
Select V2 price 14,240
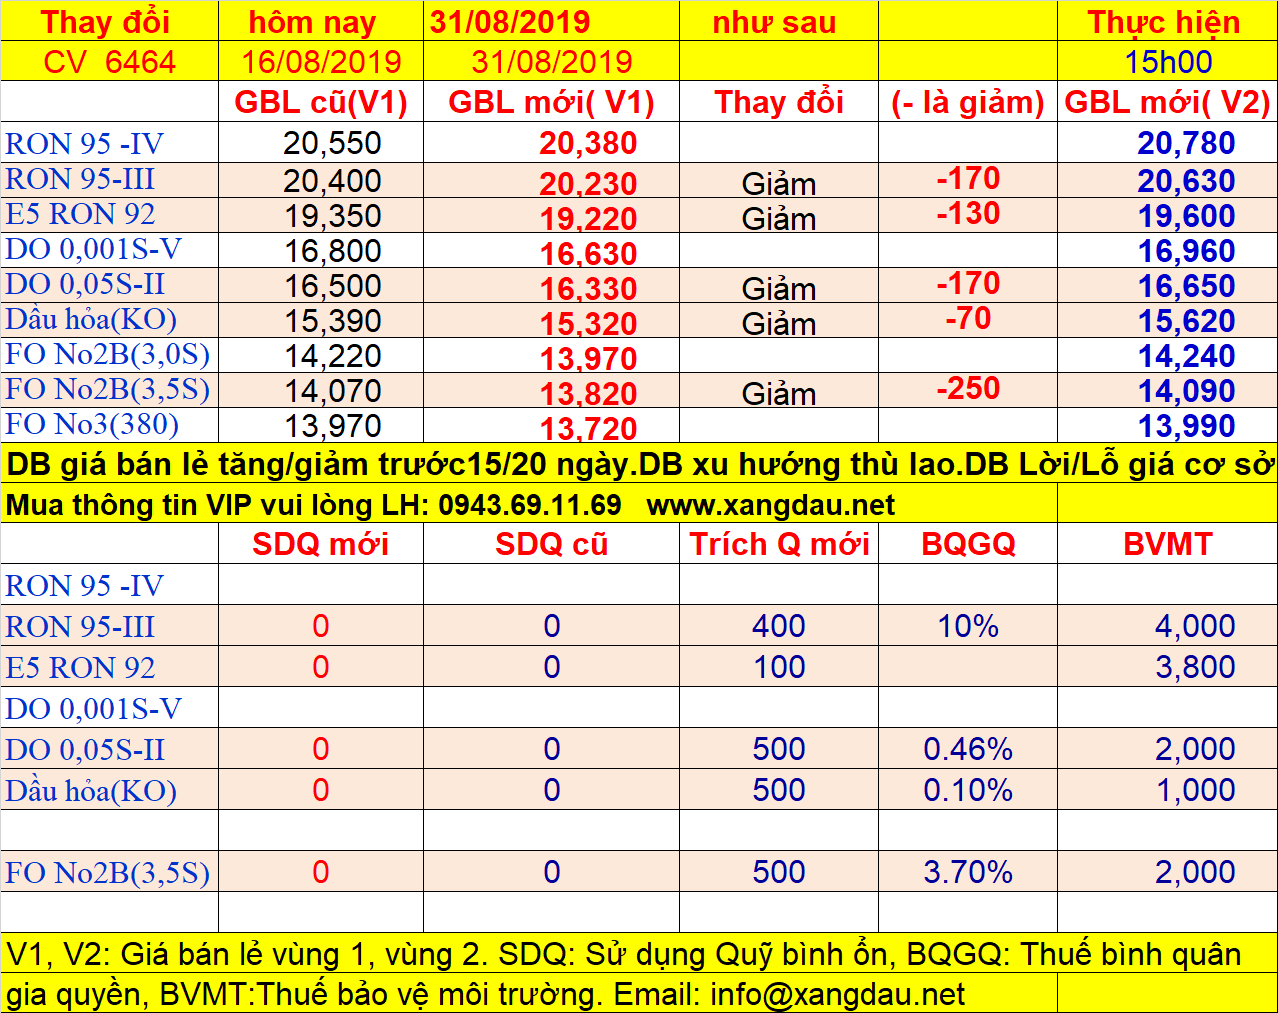[x=1186, y=356]
